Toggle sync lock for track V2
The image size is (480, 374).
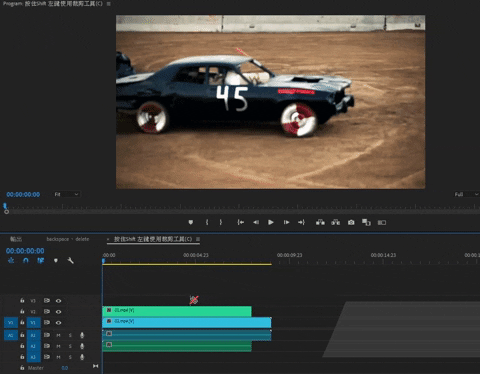click(47, 311)
